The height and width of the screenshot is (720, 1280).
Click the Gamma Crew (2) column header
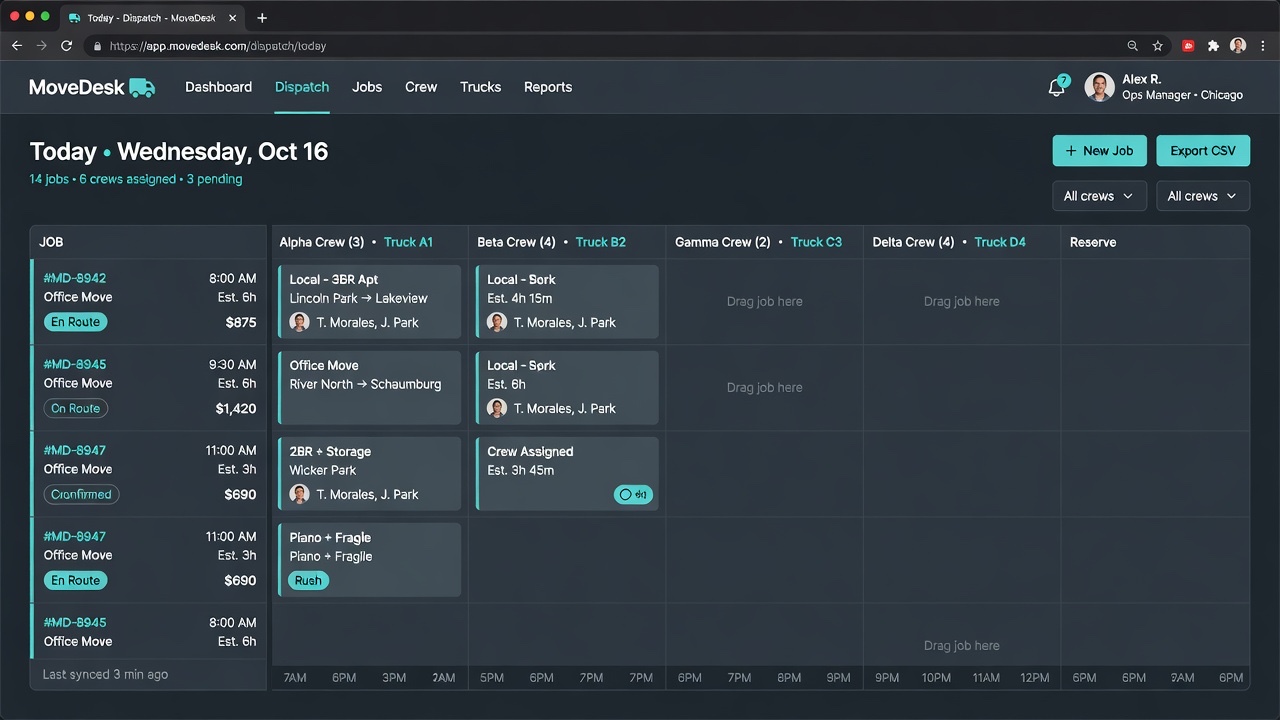(723, 242)
